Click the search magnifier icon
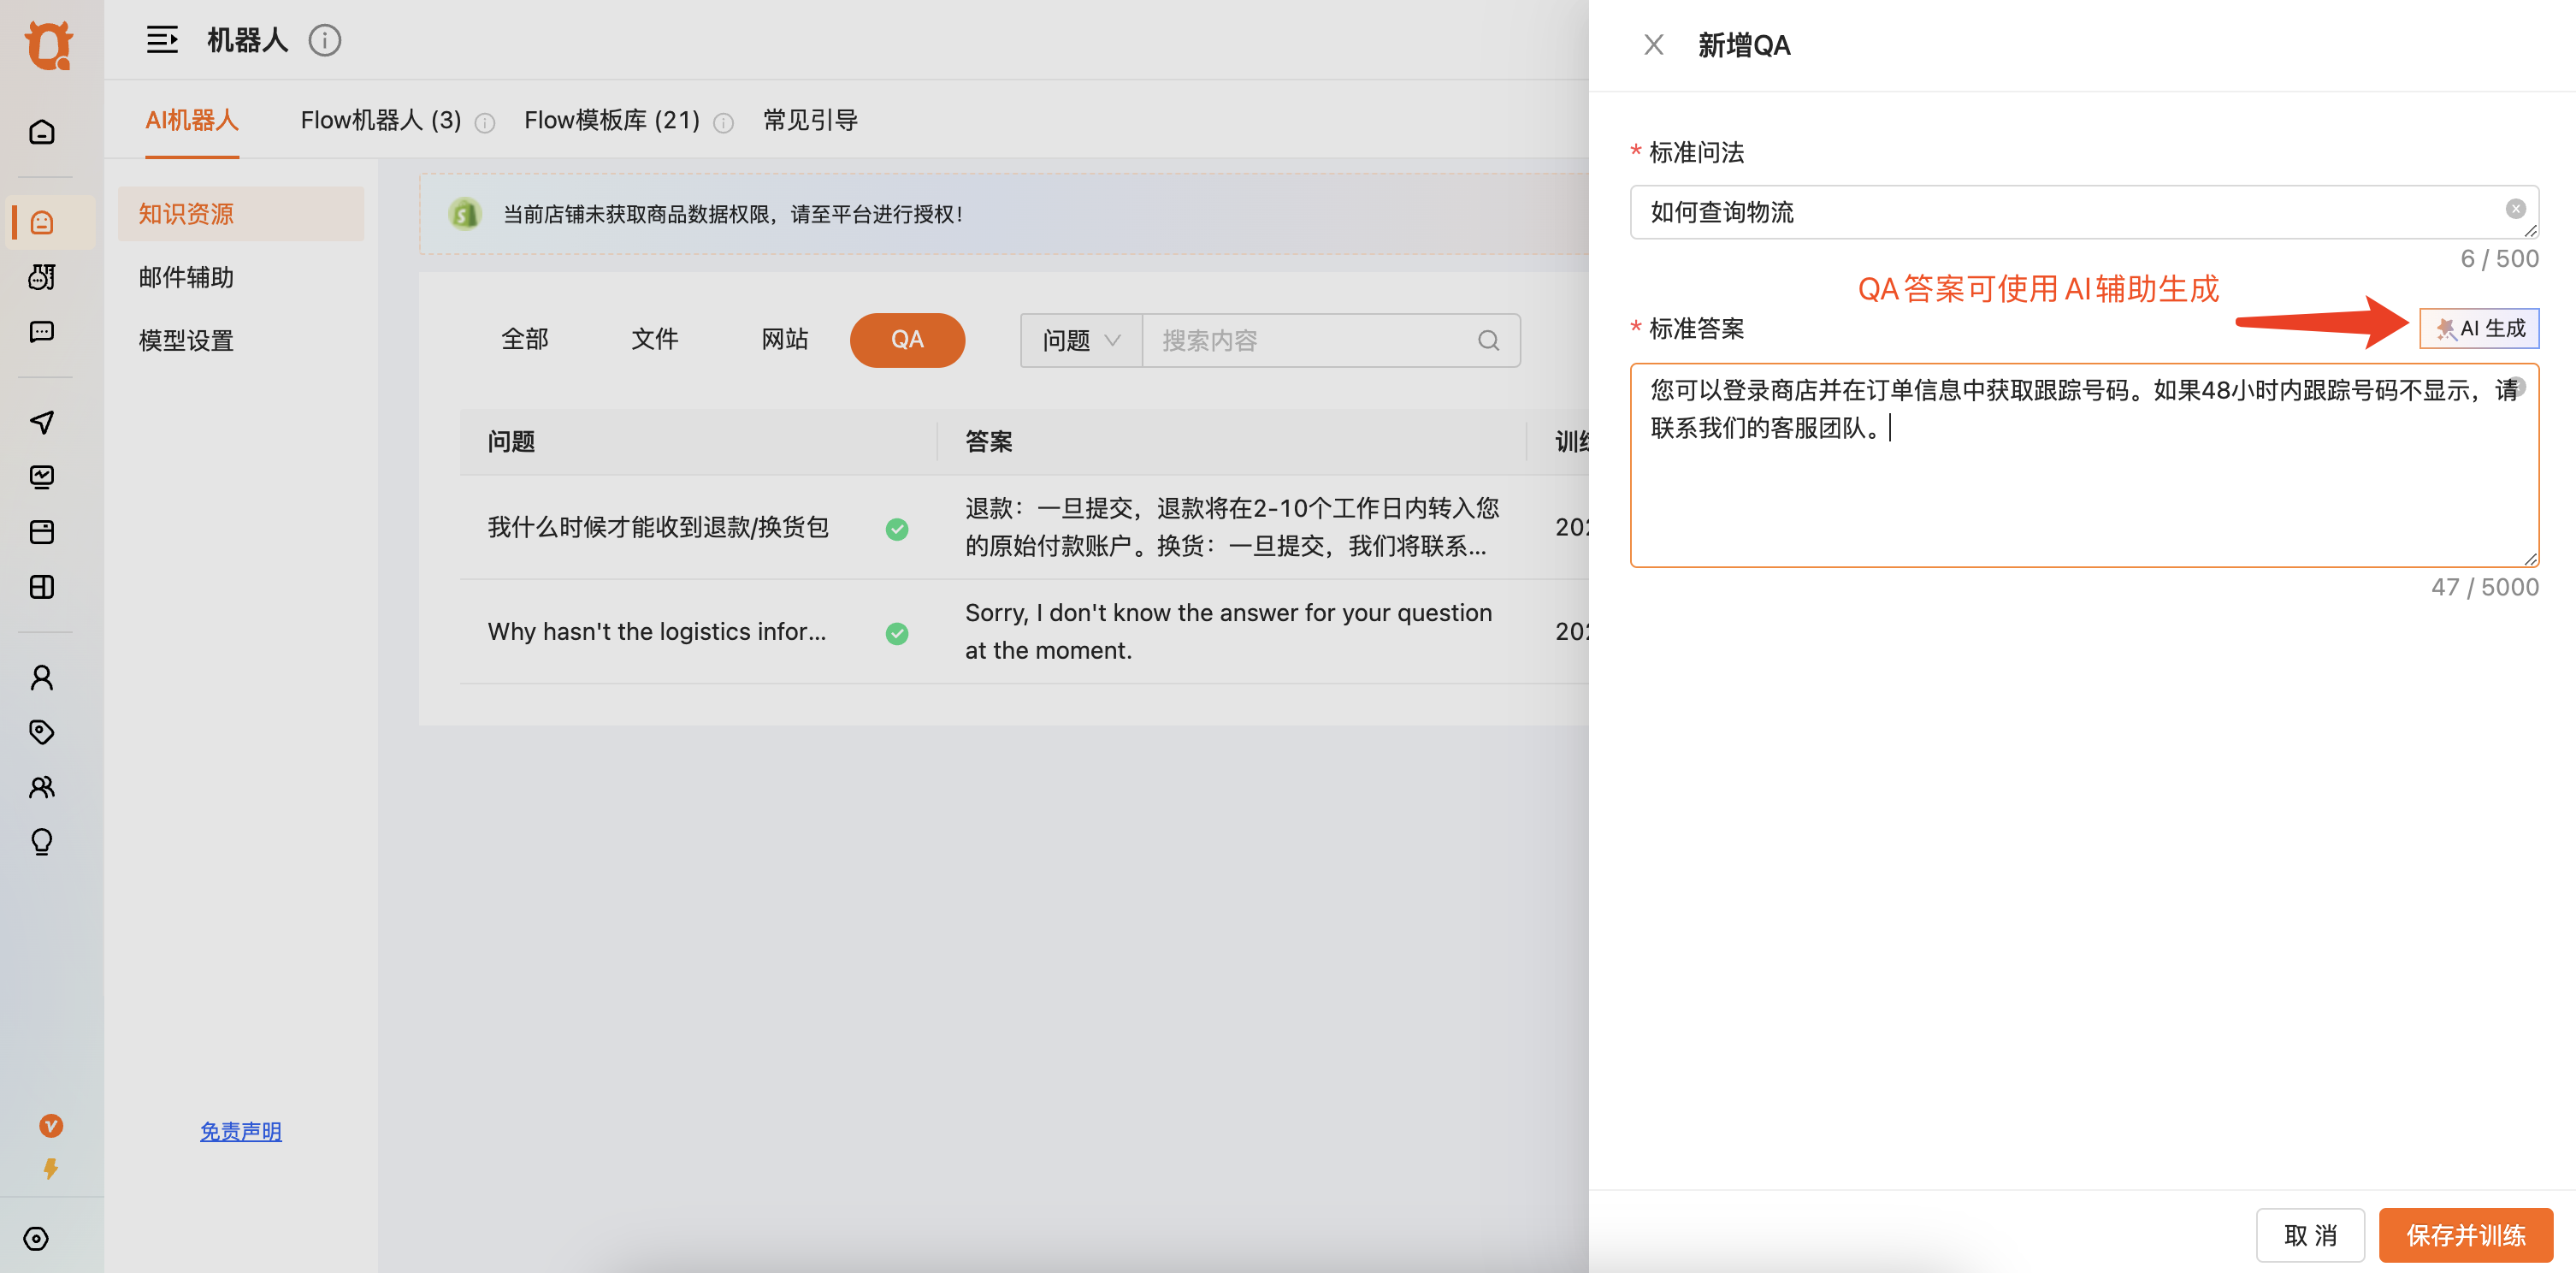 (1488, 341)
